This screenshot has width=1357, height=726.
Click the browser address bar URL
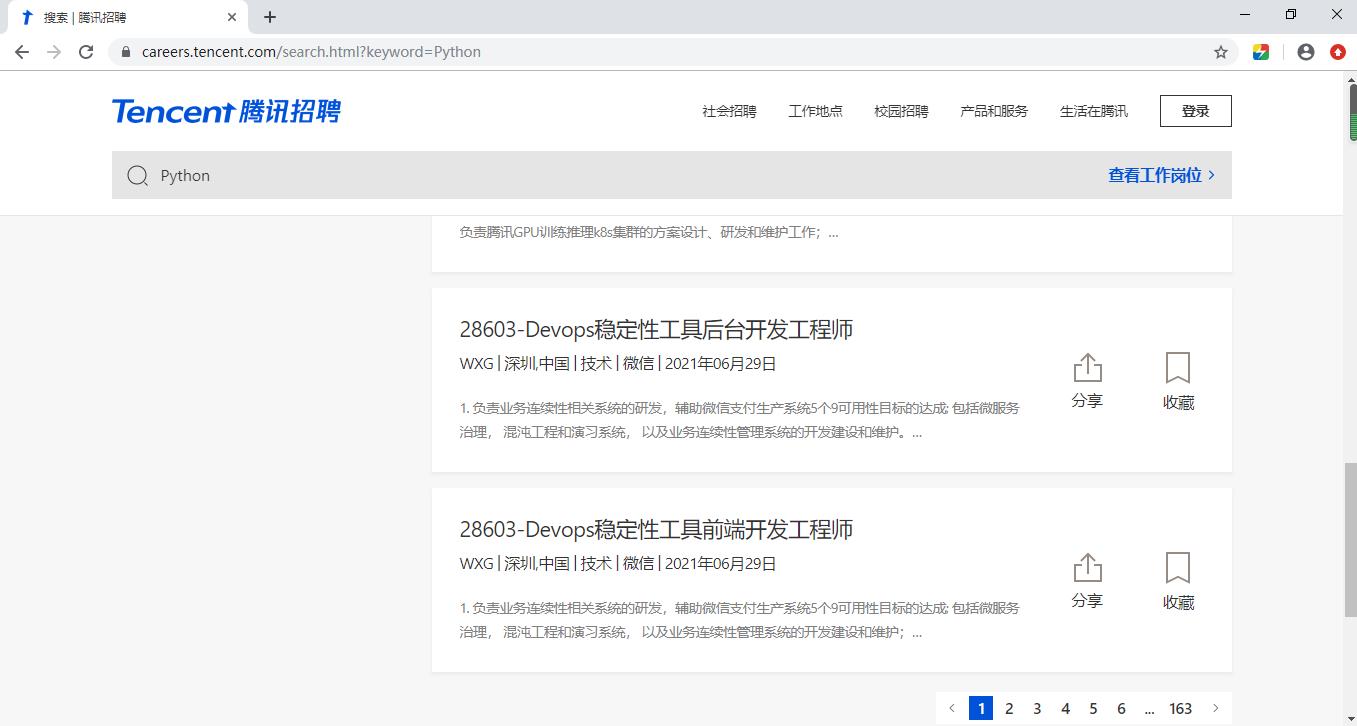click(311, 52)
